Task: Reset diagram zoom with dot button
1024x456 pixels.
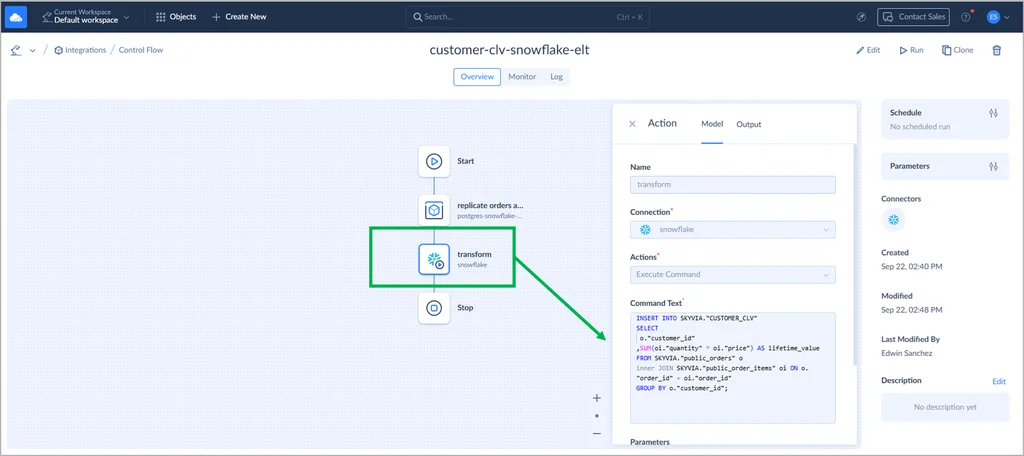Action: 596,415
